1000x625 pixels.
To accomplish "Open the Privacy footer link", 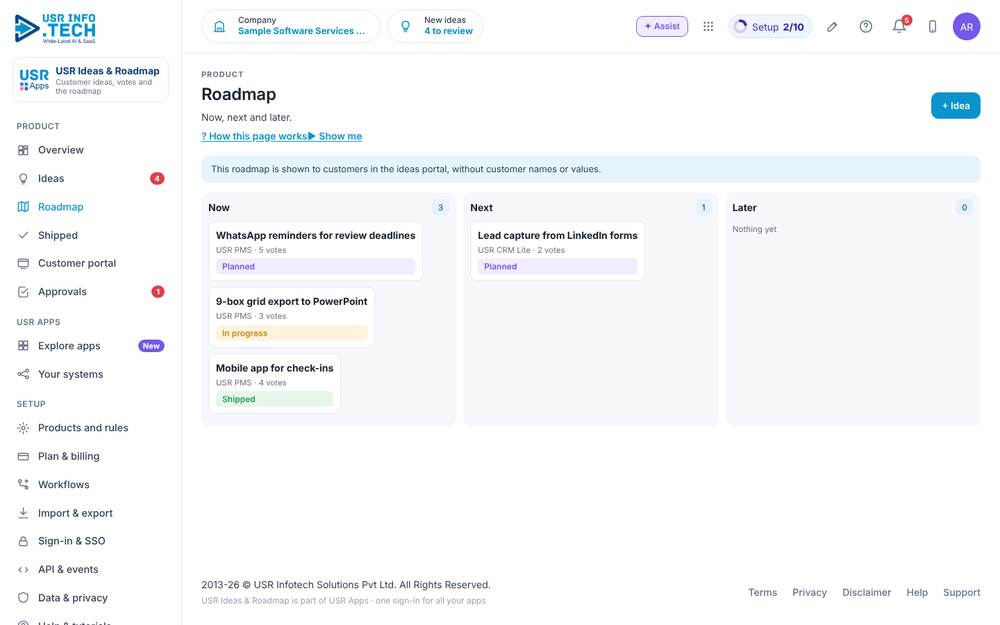I will click(x=809, y=592).
